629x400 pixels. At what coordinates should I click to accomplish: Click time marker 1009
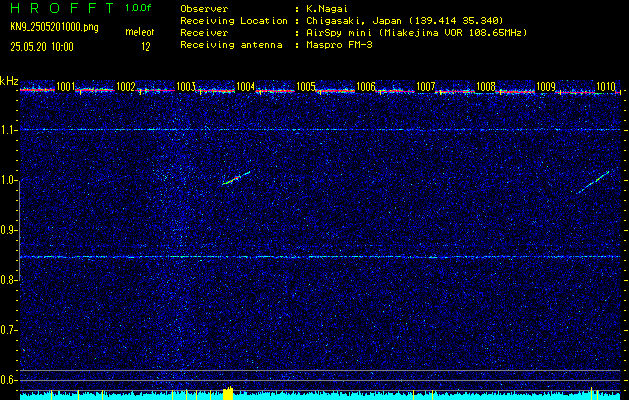click(546, 86)
